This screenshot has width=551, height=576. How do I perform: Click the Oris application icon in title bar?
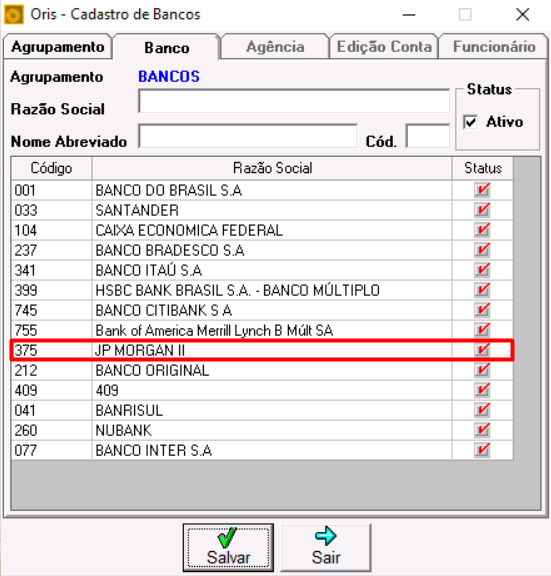tap(14, 15)
